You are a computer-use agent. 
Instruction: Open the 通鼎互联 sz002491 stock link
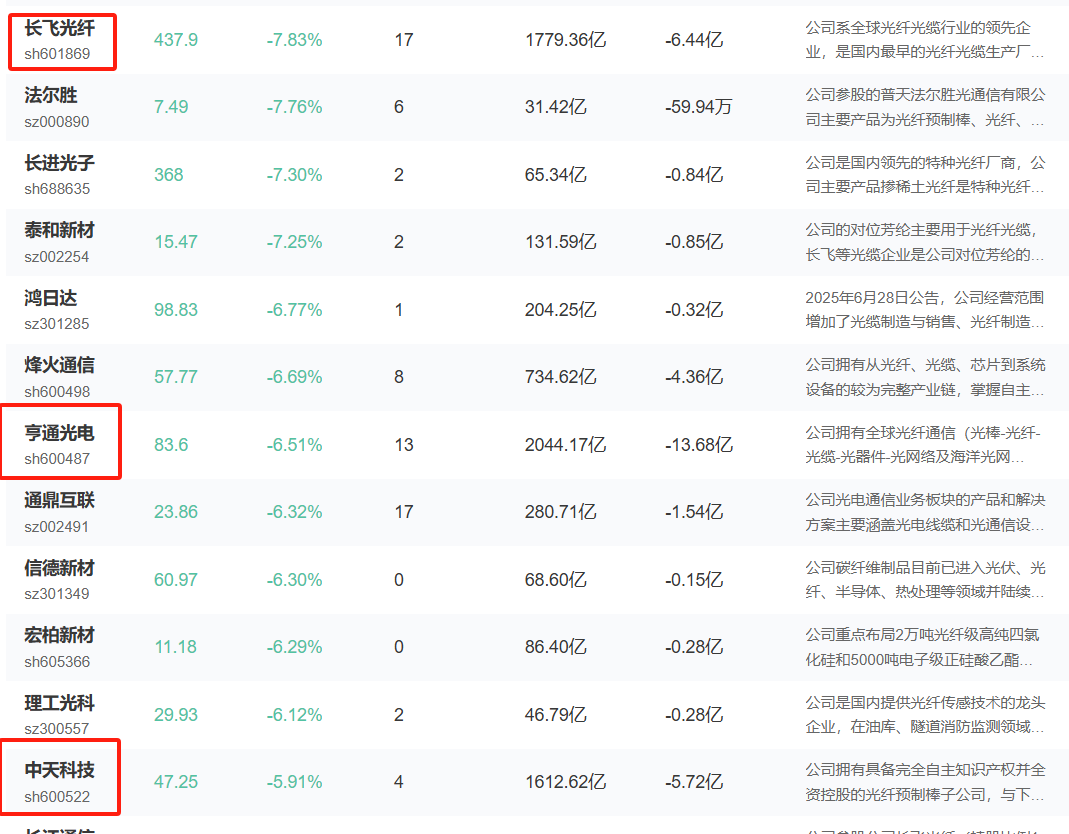(x=59, y=513)
